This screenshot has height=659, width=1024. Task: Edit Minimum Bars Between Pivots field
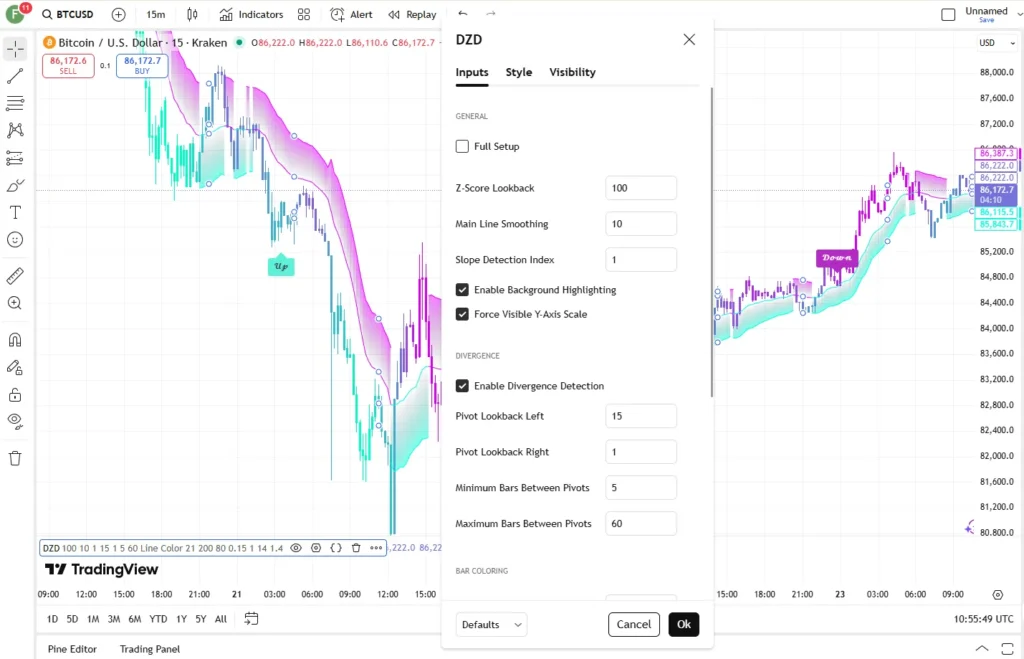point(641,488)
